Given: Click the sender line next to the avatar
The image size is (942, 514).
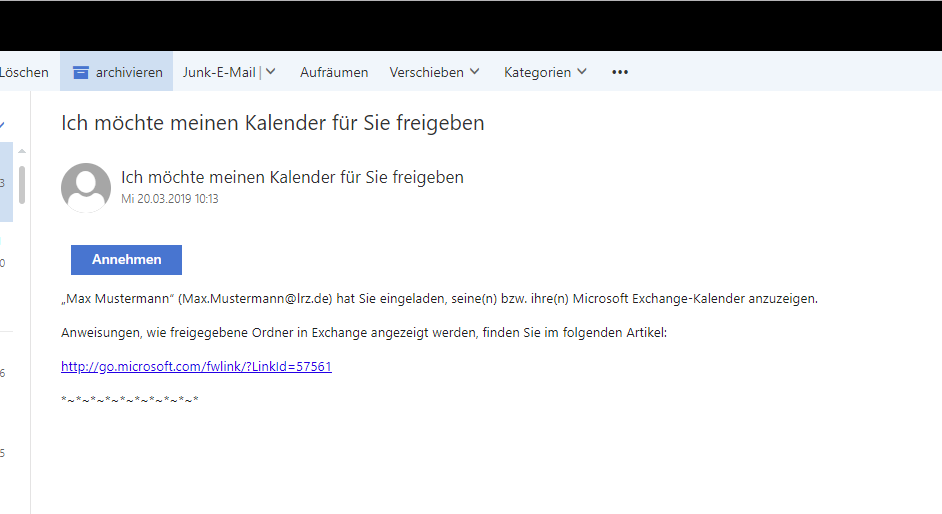Looking at the screenshot, I should pos(292,177).
